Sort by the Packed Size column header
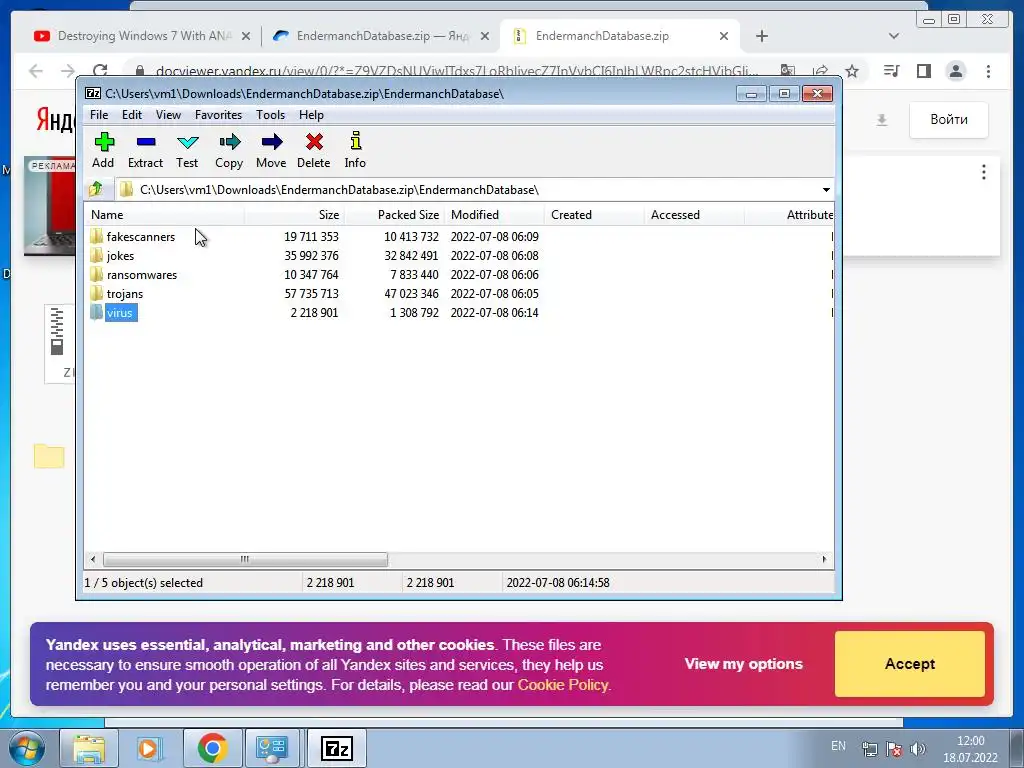This screenshot has height=768, width=1024. pyautogui.click(x=394, y=215)
